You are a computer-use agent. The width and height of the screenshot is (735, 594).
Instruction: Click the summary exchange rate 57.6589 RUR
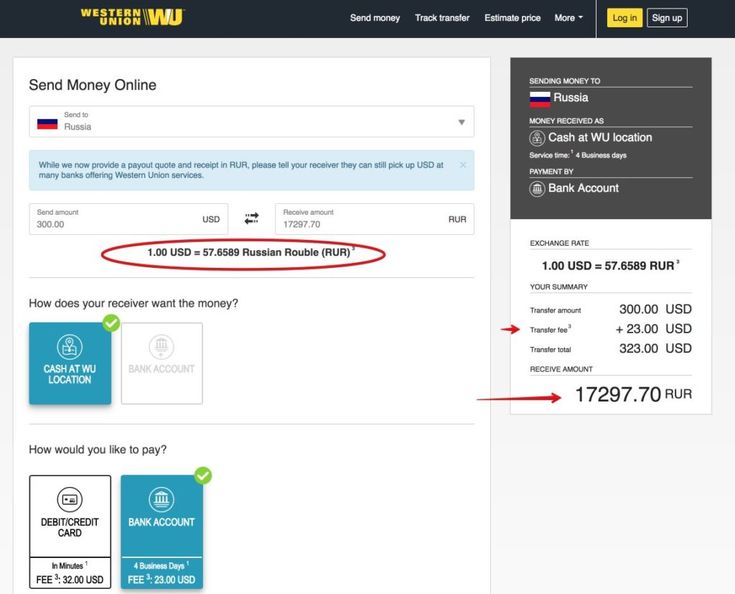[609, 266]
